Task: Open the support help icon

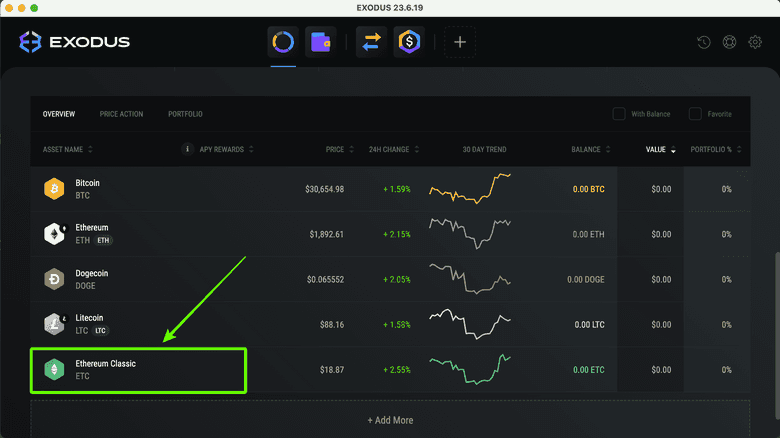Action: coord(730,43)
